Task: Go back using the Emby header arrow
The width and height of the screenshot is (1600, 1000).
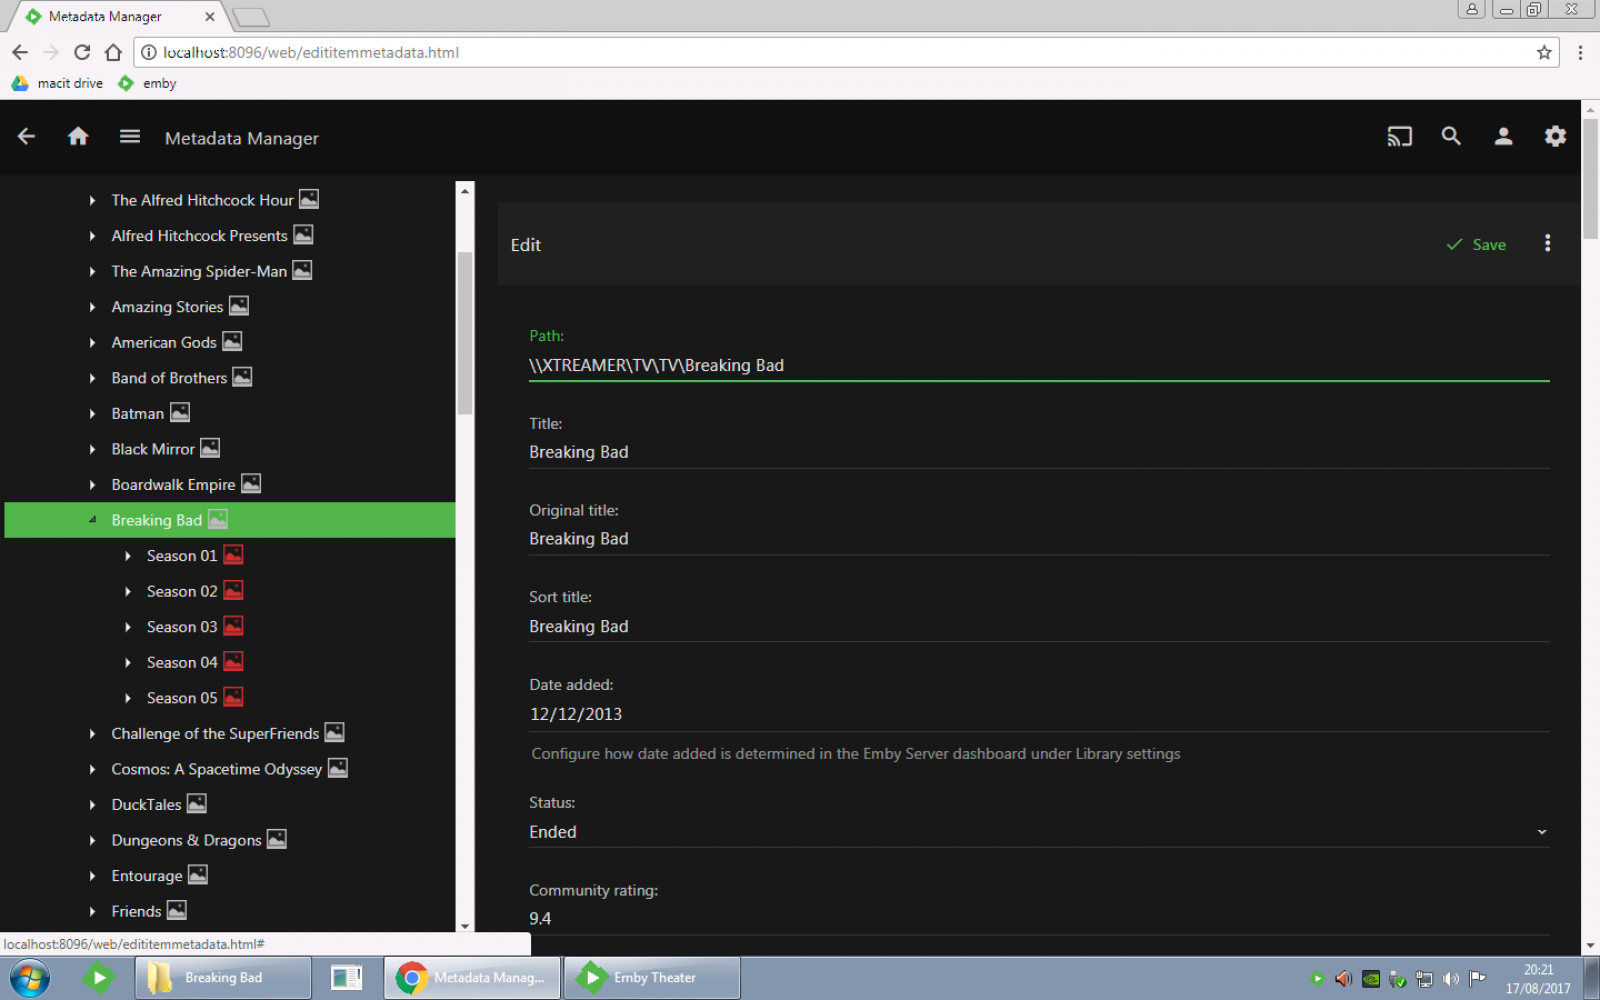Action: [x=27, y=137]
